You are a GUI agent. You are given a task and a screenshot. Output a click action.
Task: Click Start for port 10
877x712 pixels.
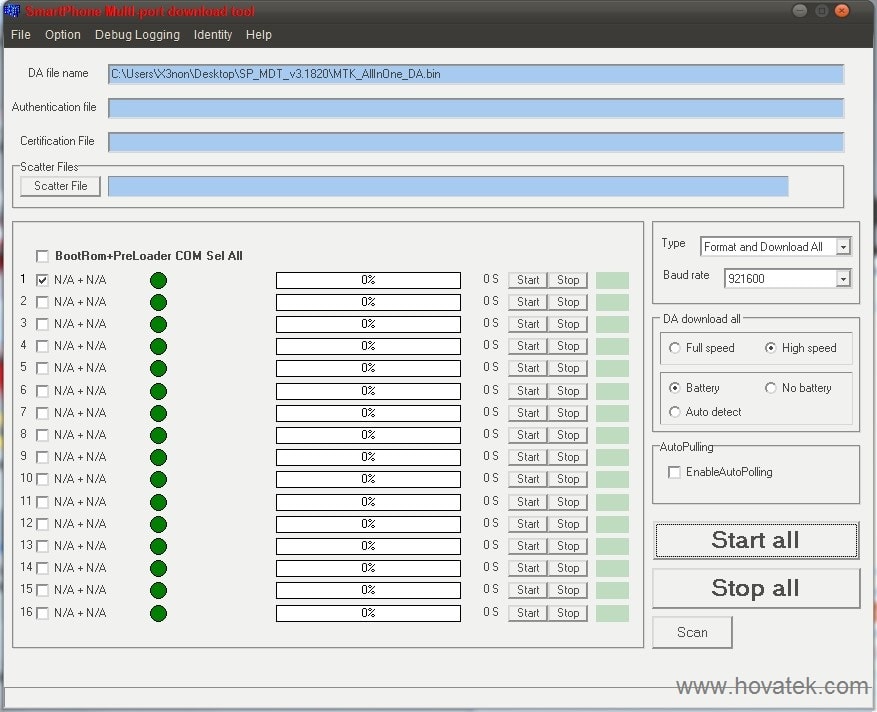[x=528, y=479]
